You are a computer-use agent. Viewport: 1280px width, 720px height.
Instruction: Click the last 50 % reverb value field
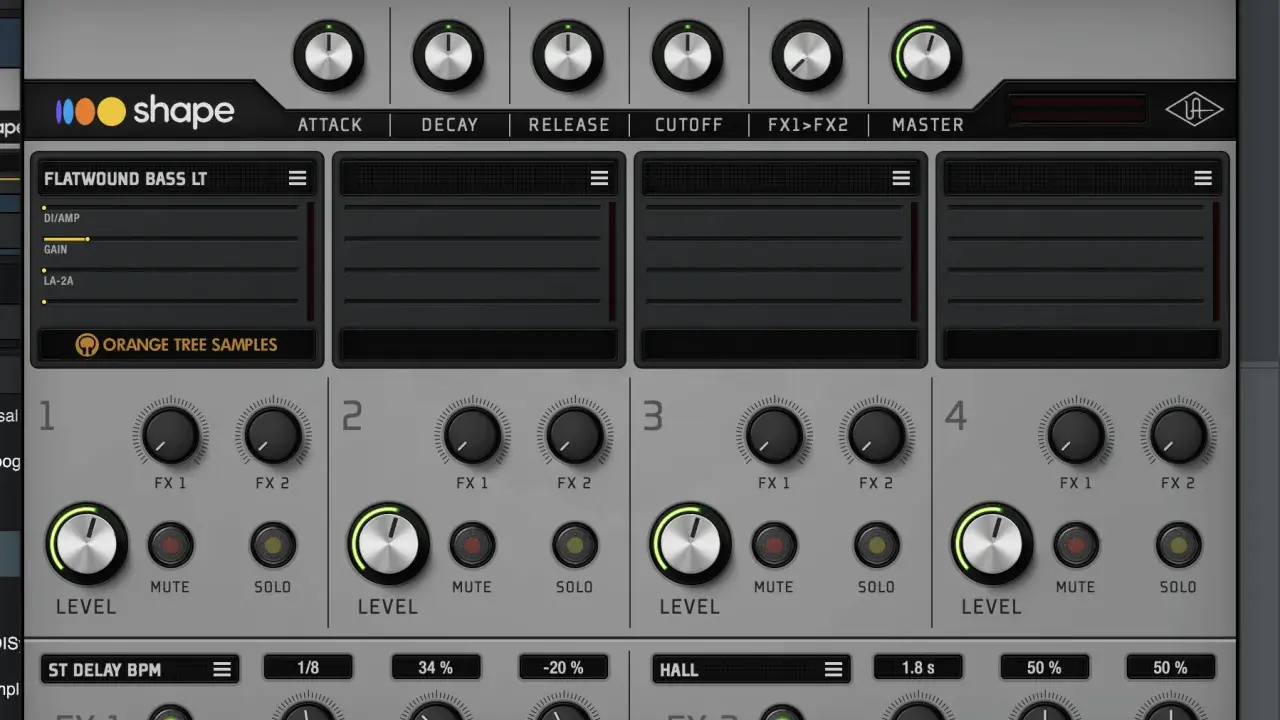tap(1171, 667)
